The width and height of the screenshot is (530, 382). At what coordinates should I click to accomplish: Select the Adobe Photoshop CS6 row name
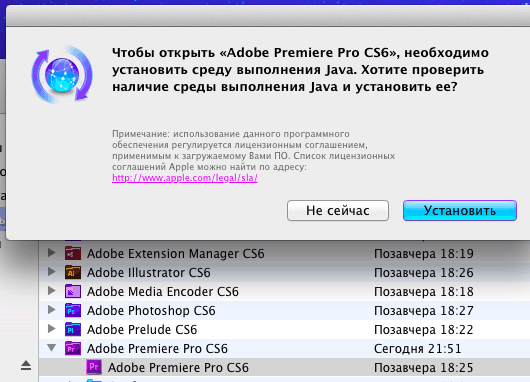151,311
